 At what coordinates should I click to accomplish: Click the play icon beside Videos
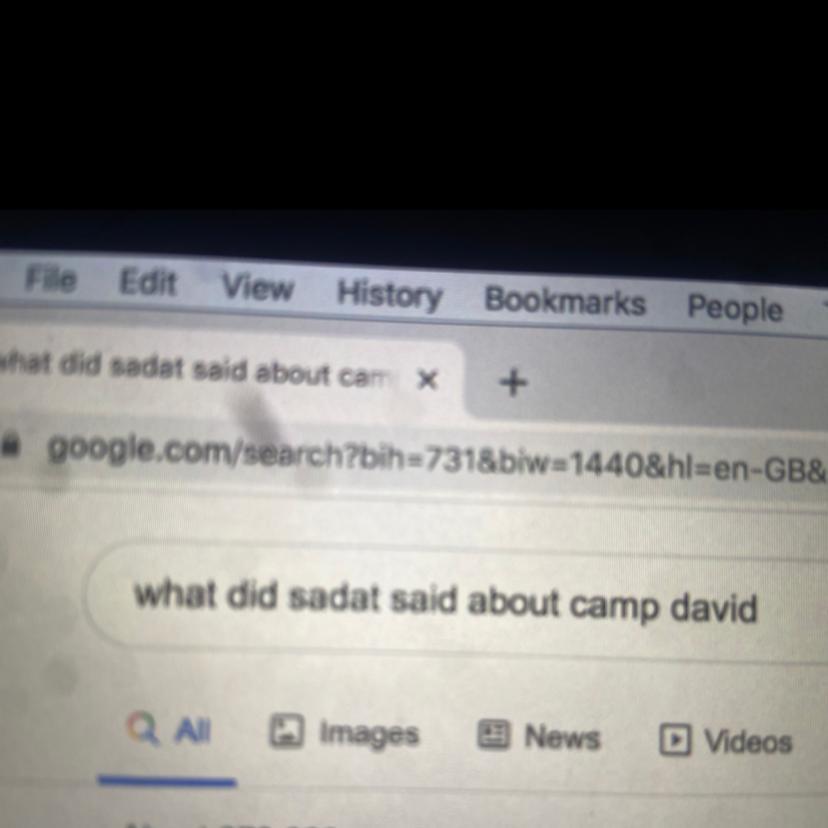[675, 740]
